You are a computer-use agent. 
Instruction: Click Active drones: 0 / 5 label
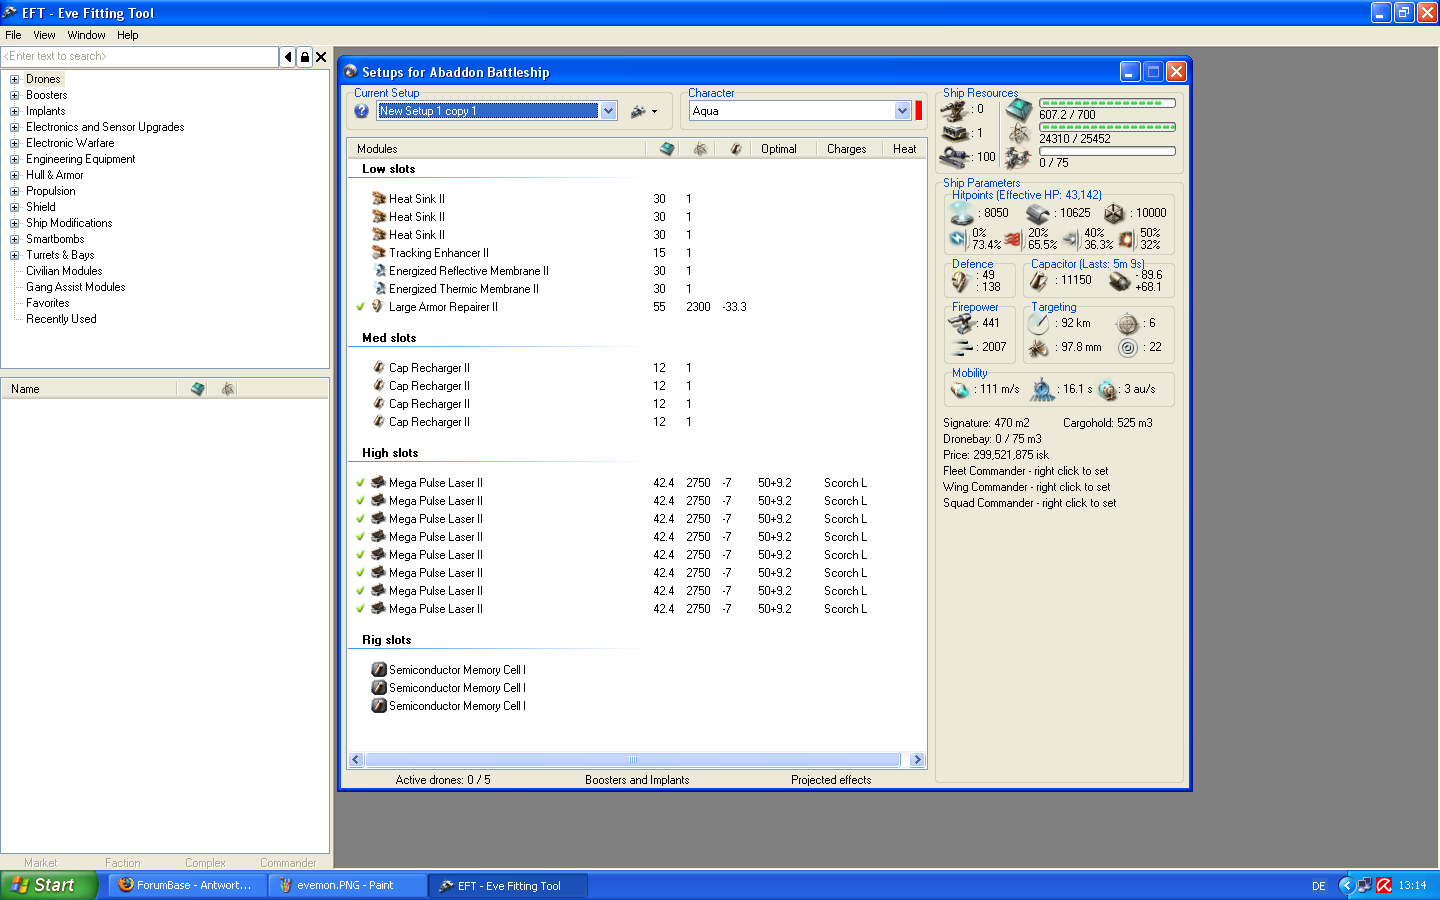click(x=443, y=780)
